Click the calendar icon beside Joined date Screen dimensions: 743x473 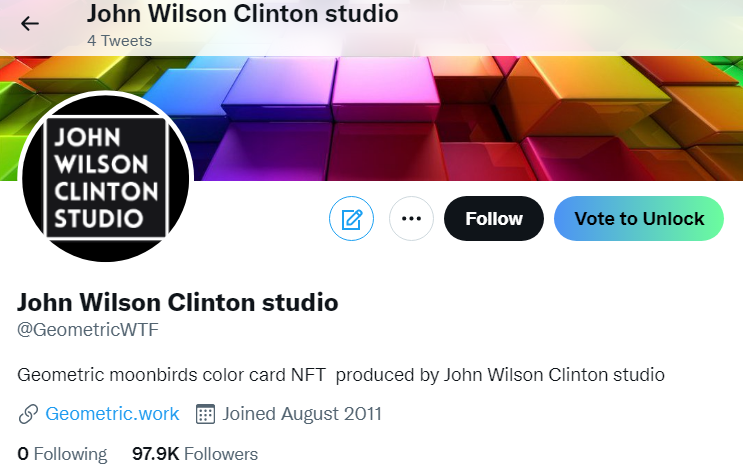(x=206, y=413)
